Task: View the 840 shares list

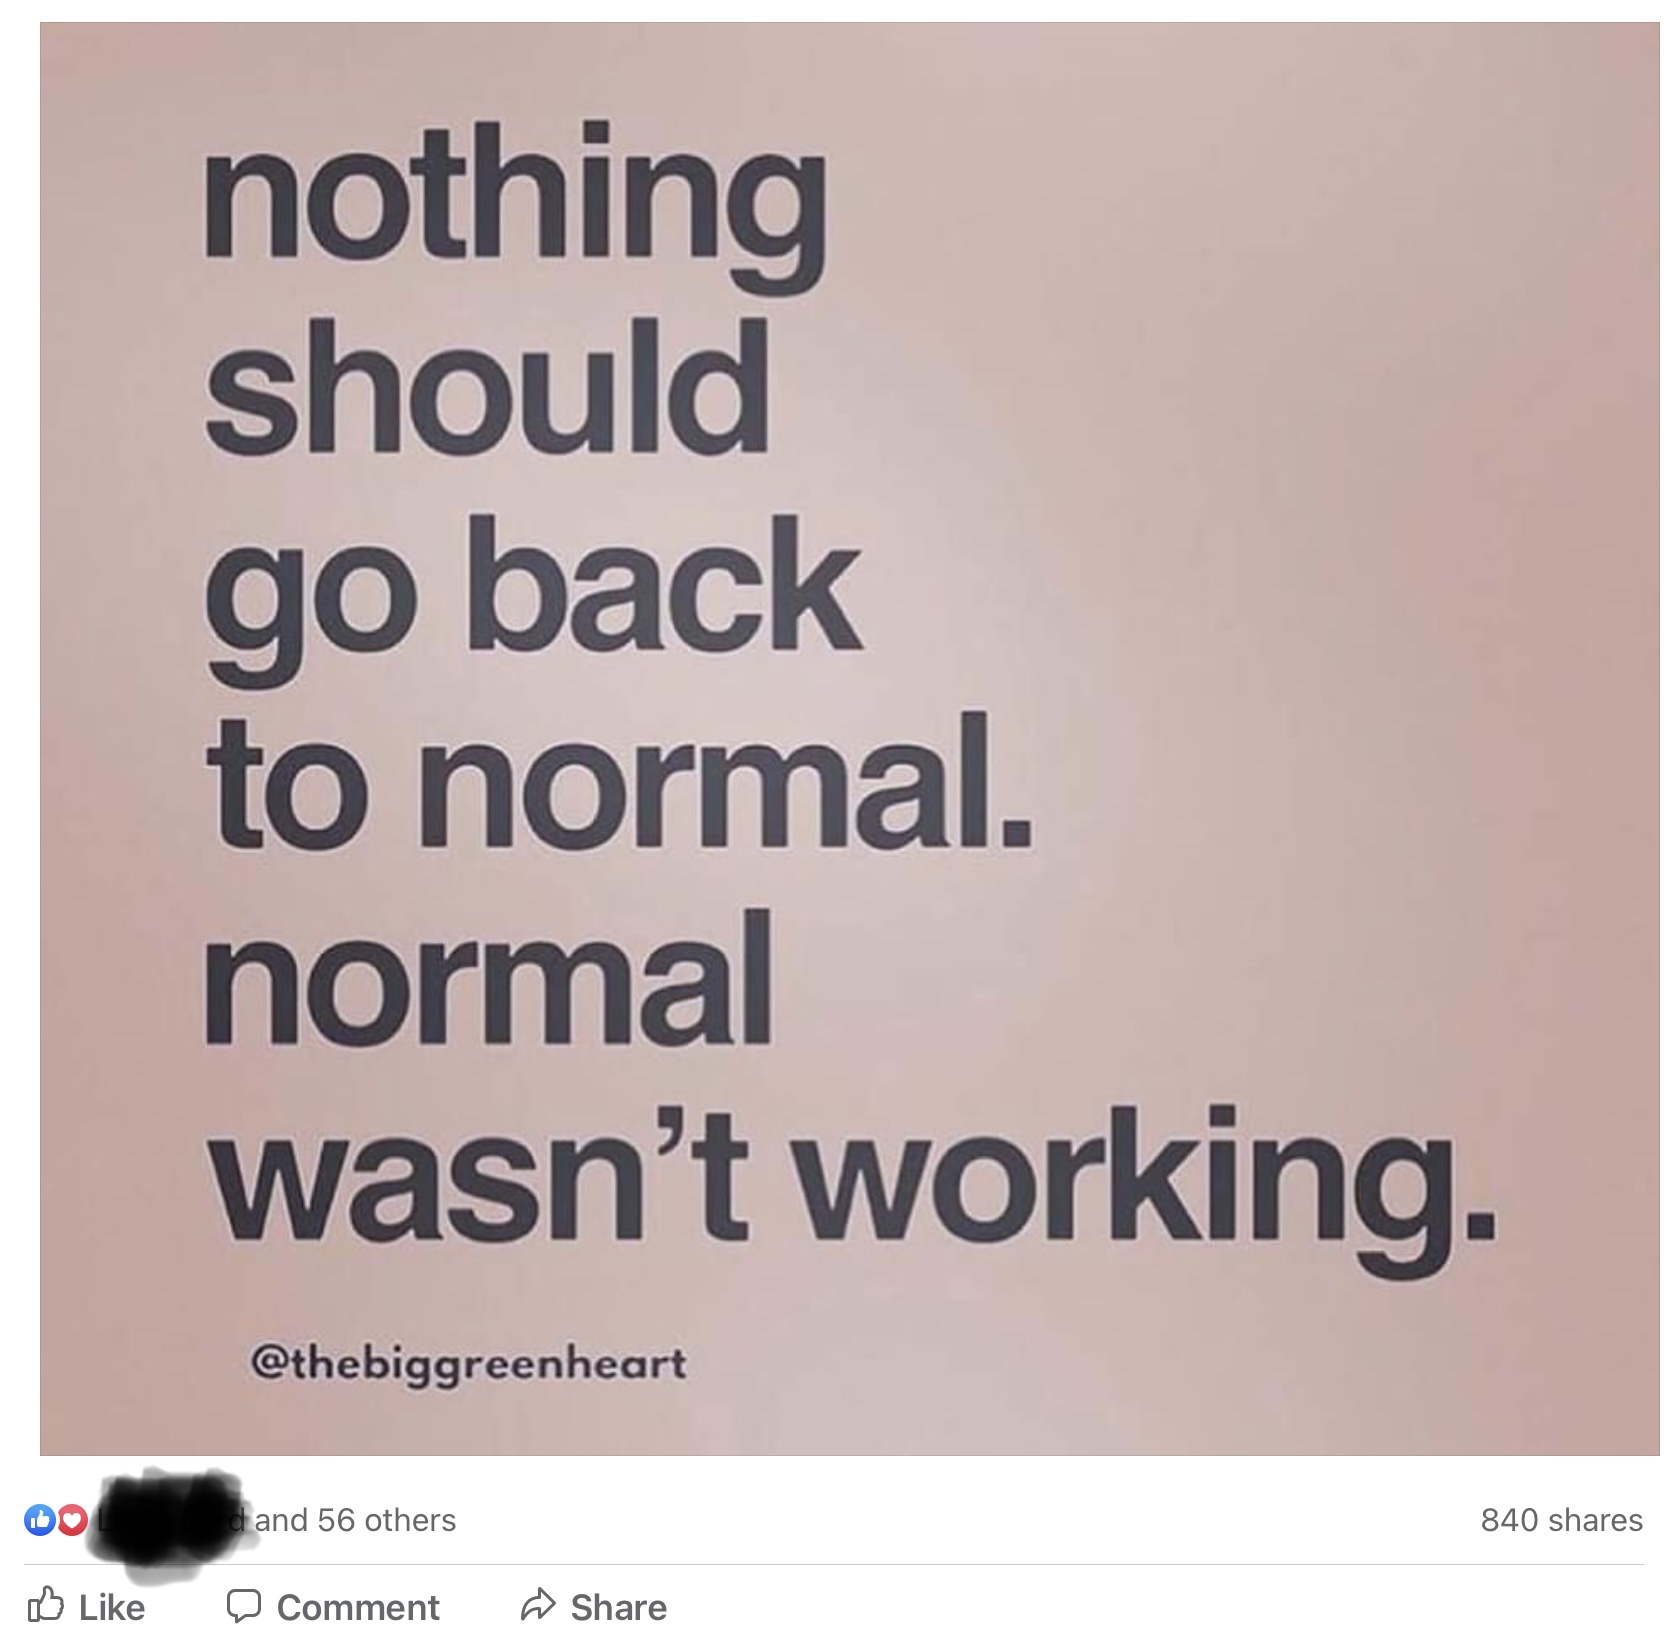Action: (x=1561, y=1520)
